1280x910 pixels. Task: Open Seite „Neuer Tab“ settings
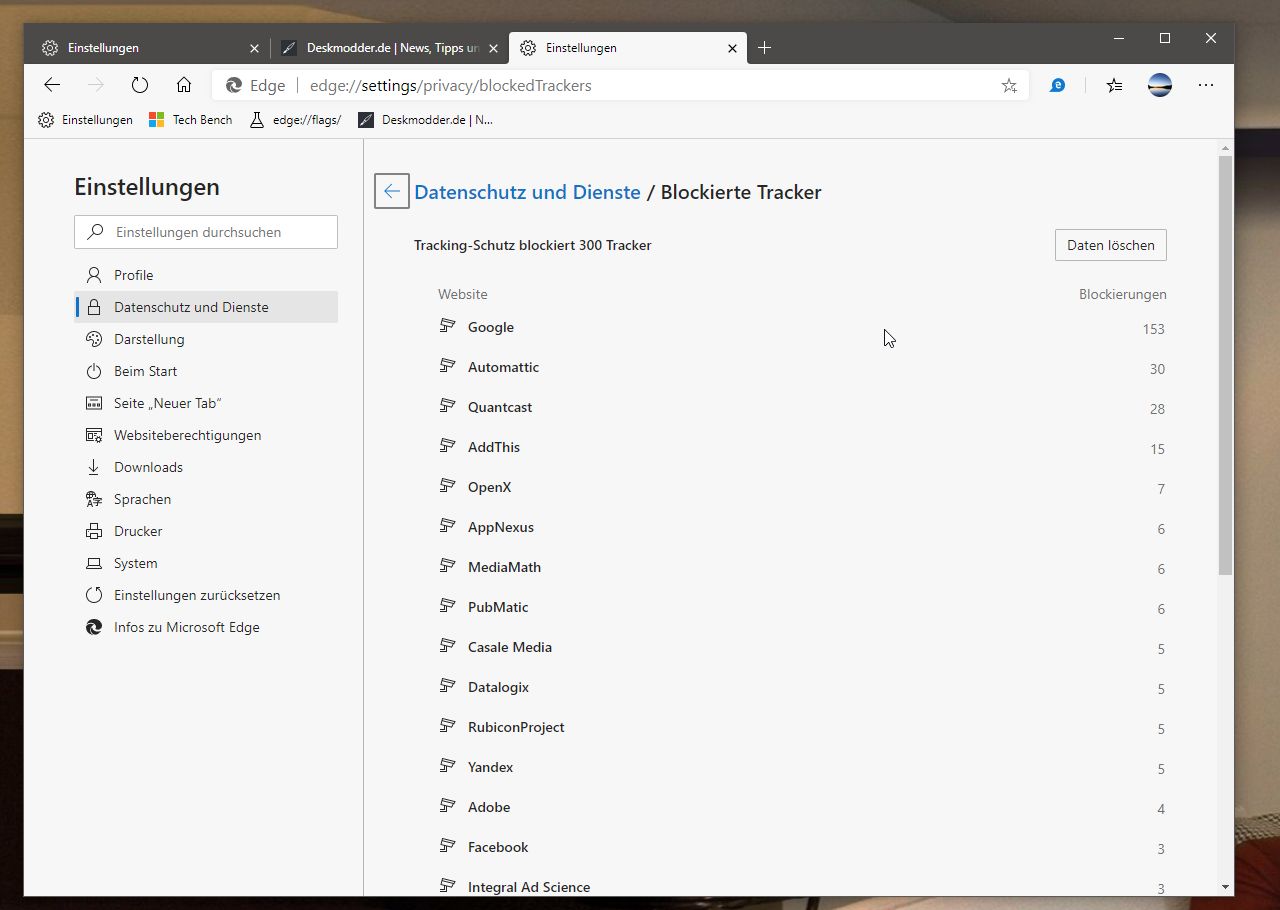pyautogui.click(x=206, y=403)
